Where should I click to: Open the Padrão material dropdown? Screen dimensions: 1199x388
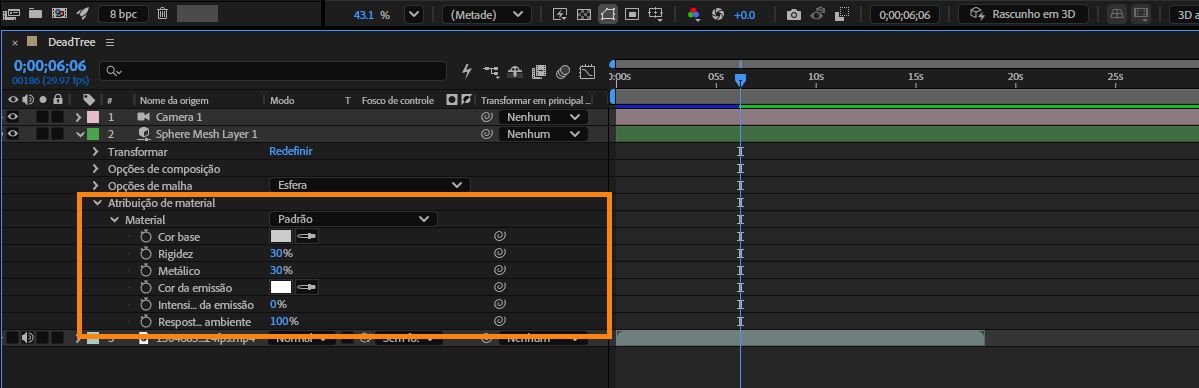[x=353, y=219]
